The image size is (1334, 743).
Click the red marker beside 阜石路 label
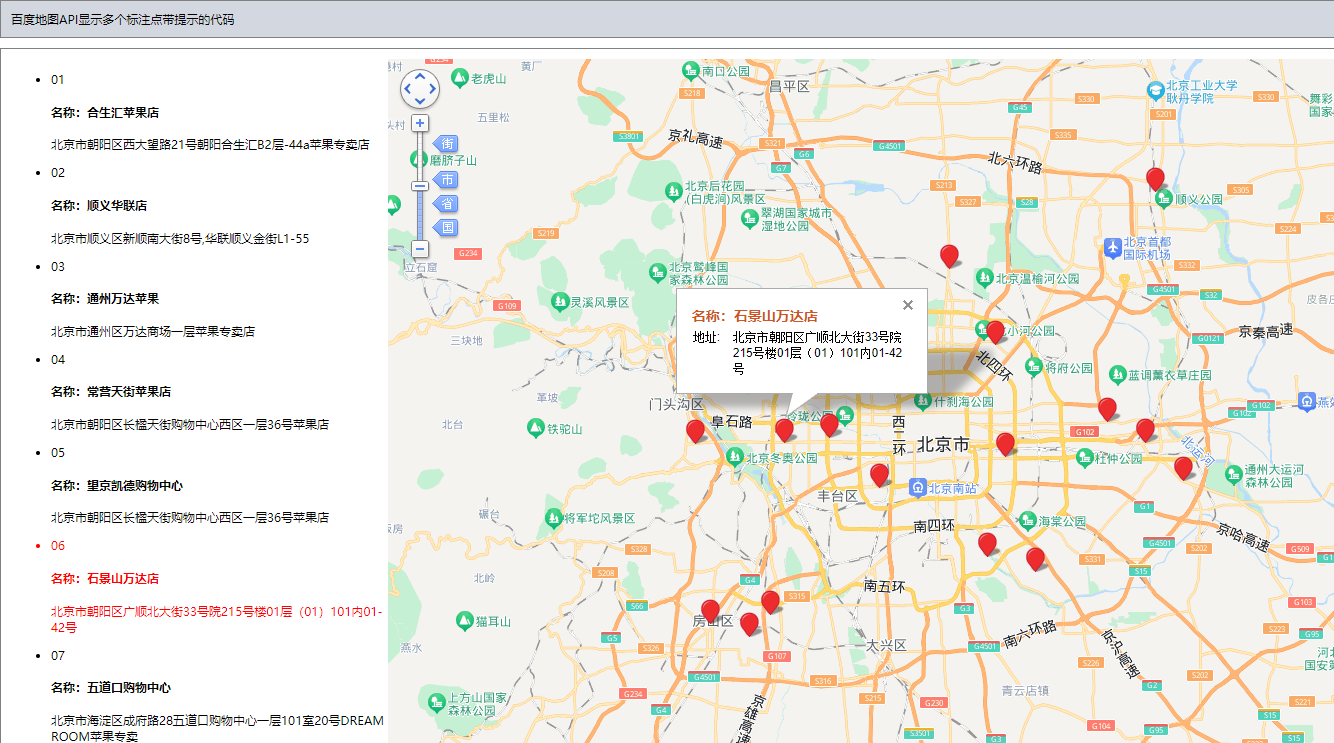784,430
